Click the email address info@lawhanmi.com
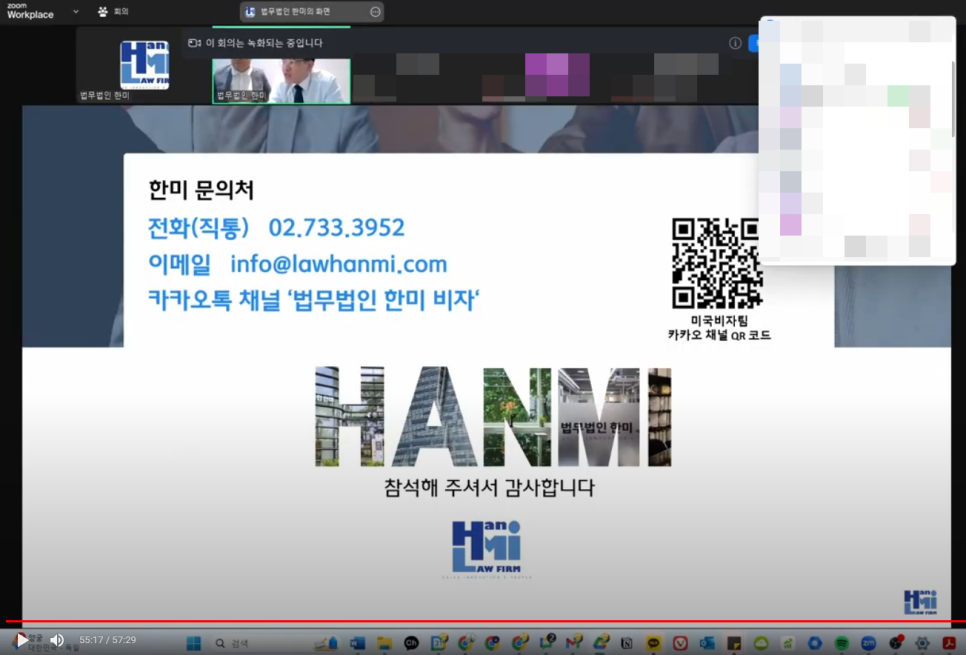The height and width of the screenshot is (655, 966). (x=339, y=264)
